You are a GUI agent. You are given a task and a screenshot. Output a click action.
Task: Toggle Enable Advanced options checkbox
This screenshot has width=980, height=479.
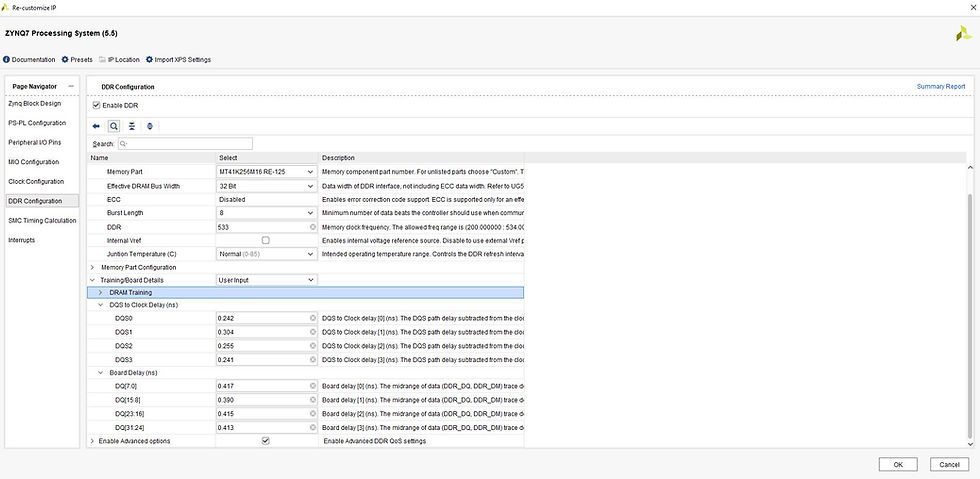click(x=266, y=441)
